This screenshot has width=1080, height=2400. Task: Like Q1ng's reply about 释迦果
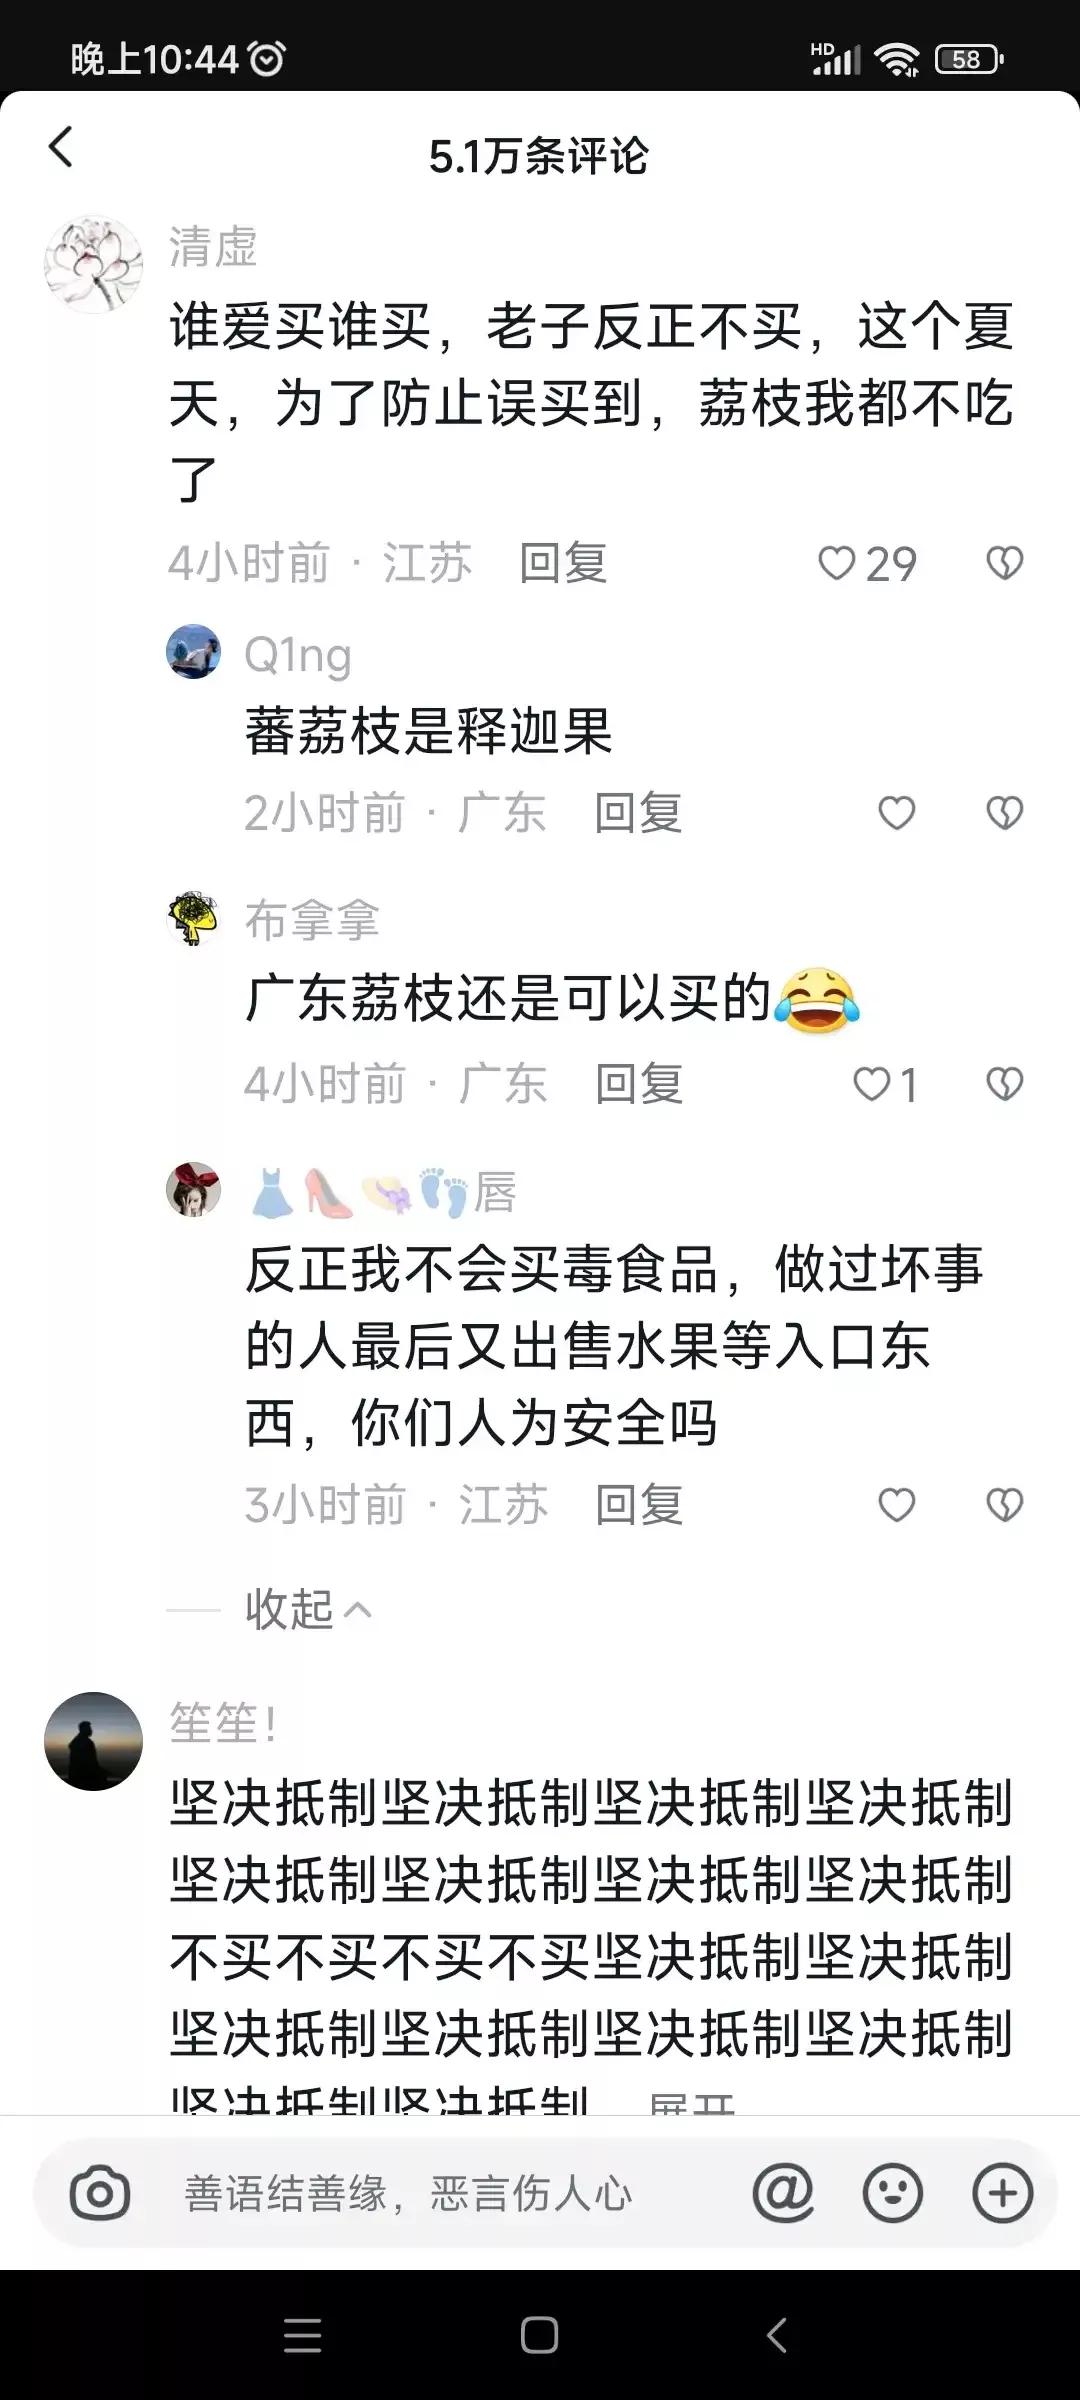896,813
